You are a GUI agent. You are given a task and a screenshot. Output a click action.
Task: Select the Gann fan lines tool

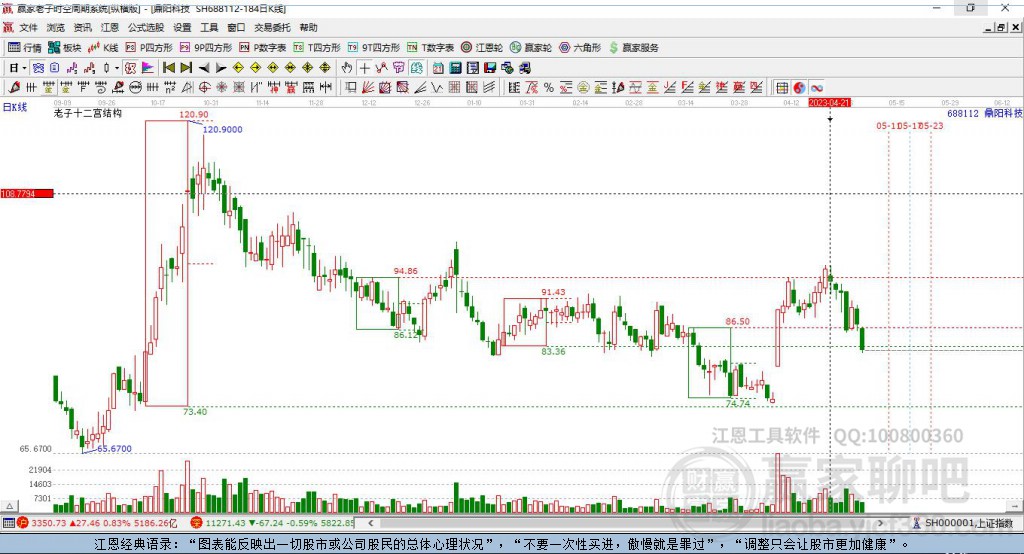click(368, 88)
